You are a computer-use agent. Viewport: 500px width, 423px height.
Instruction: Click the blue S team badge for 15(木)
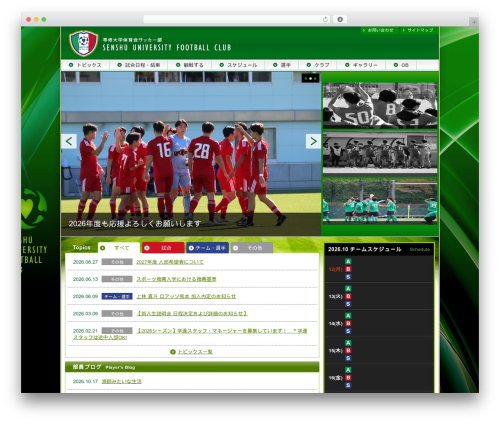pos(348,358)
